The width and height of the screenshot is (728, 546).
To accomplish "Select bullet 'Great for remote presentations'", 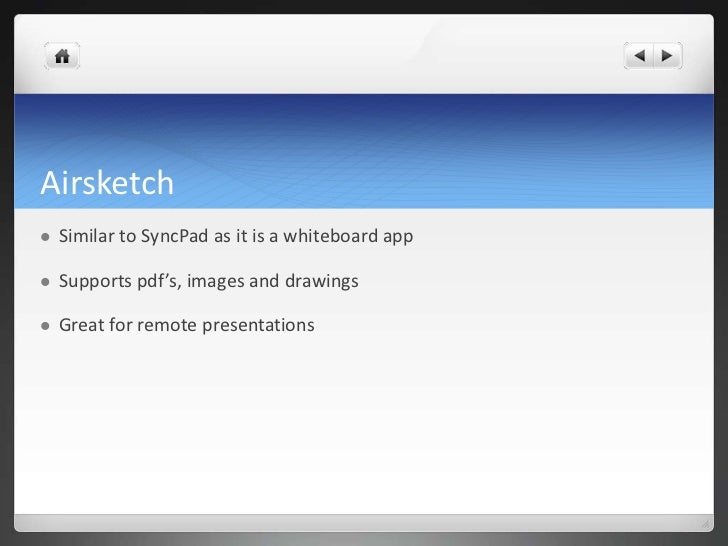I will click(187, 325).
